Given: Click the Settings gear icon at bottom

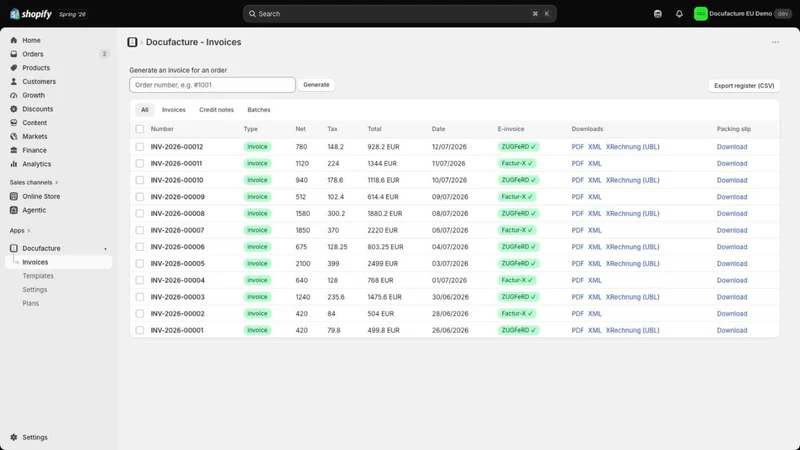Looking at the screenshot, I should [14, 437].
